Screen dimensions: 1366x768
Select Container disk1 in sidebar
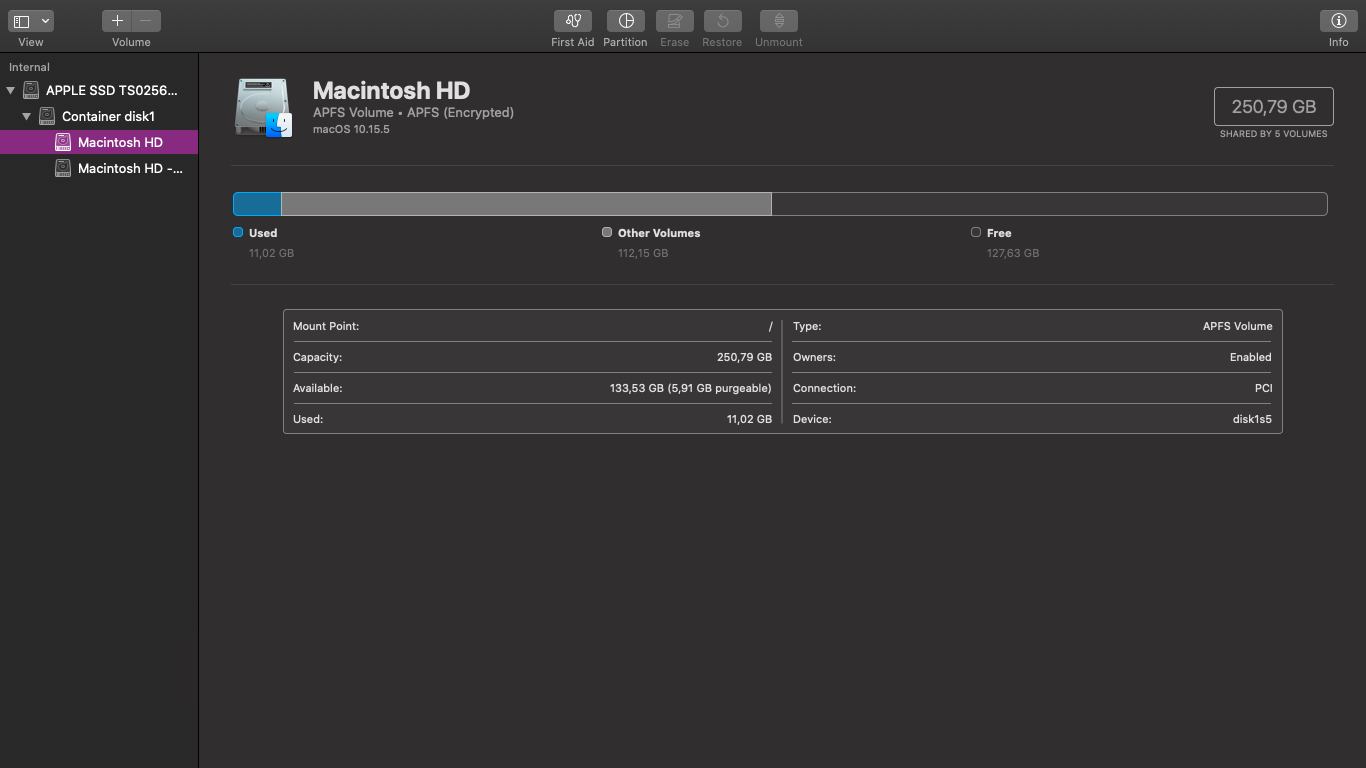(x=108, y=117)
